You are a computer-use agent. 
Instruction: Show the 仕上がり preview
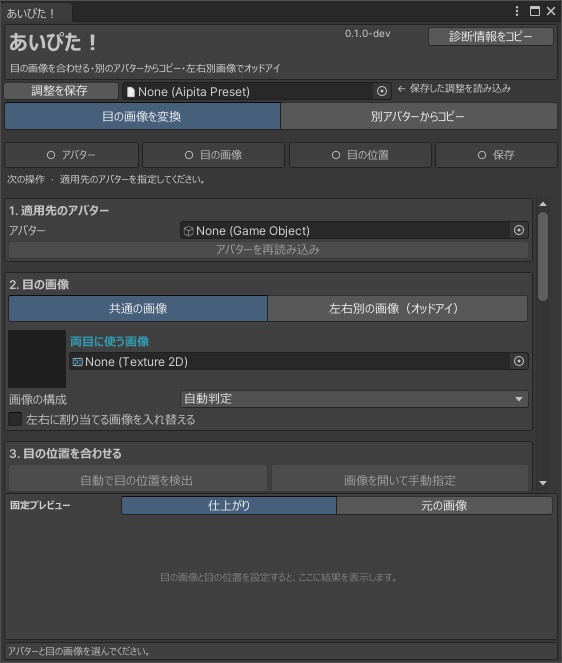229,506
